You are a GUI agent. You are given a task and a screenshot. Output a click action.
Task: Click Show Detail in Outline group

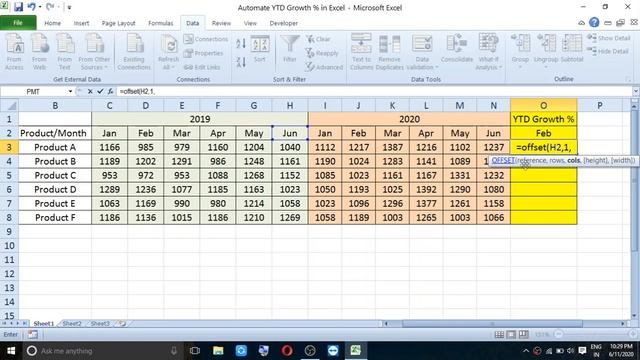(609, 38)
